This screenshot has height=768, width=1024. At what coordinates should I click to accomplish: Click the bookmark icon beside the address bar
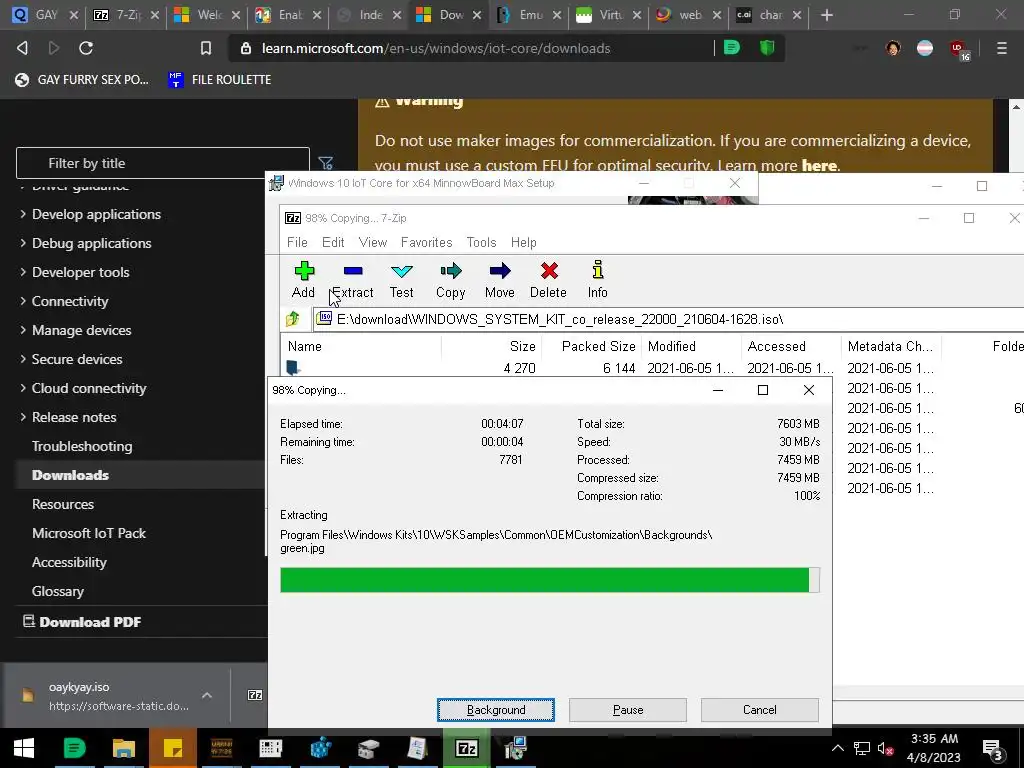point(206,48)
